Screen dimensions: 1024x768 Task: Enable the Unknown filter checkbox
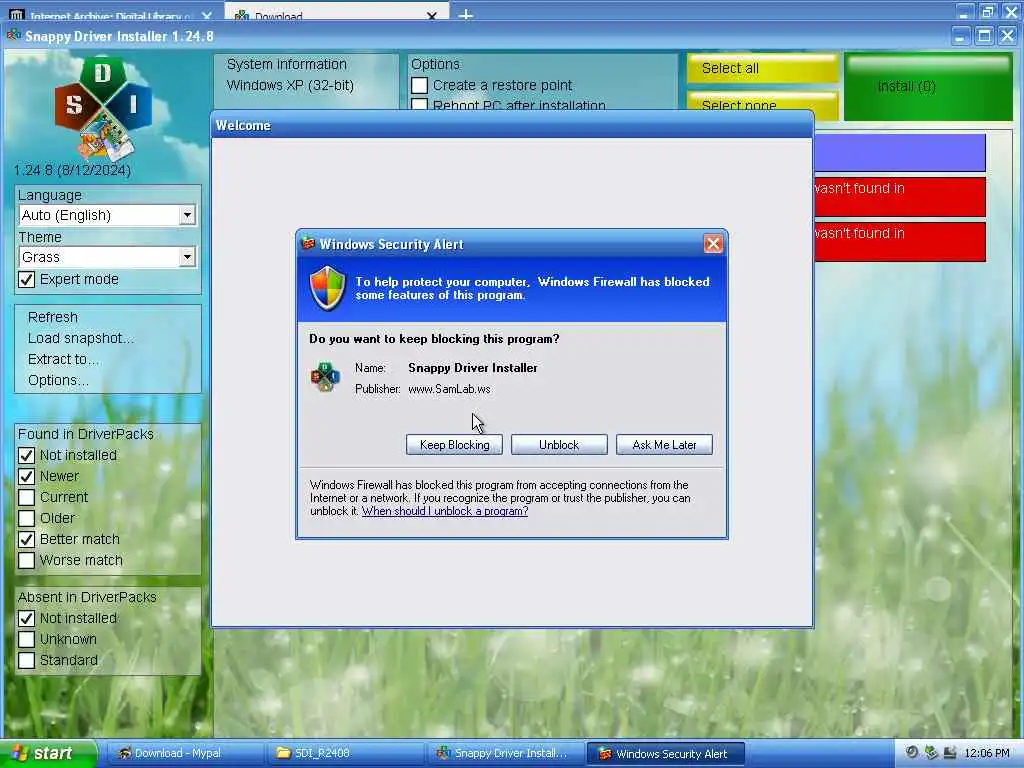click(27, 639)
